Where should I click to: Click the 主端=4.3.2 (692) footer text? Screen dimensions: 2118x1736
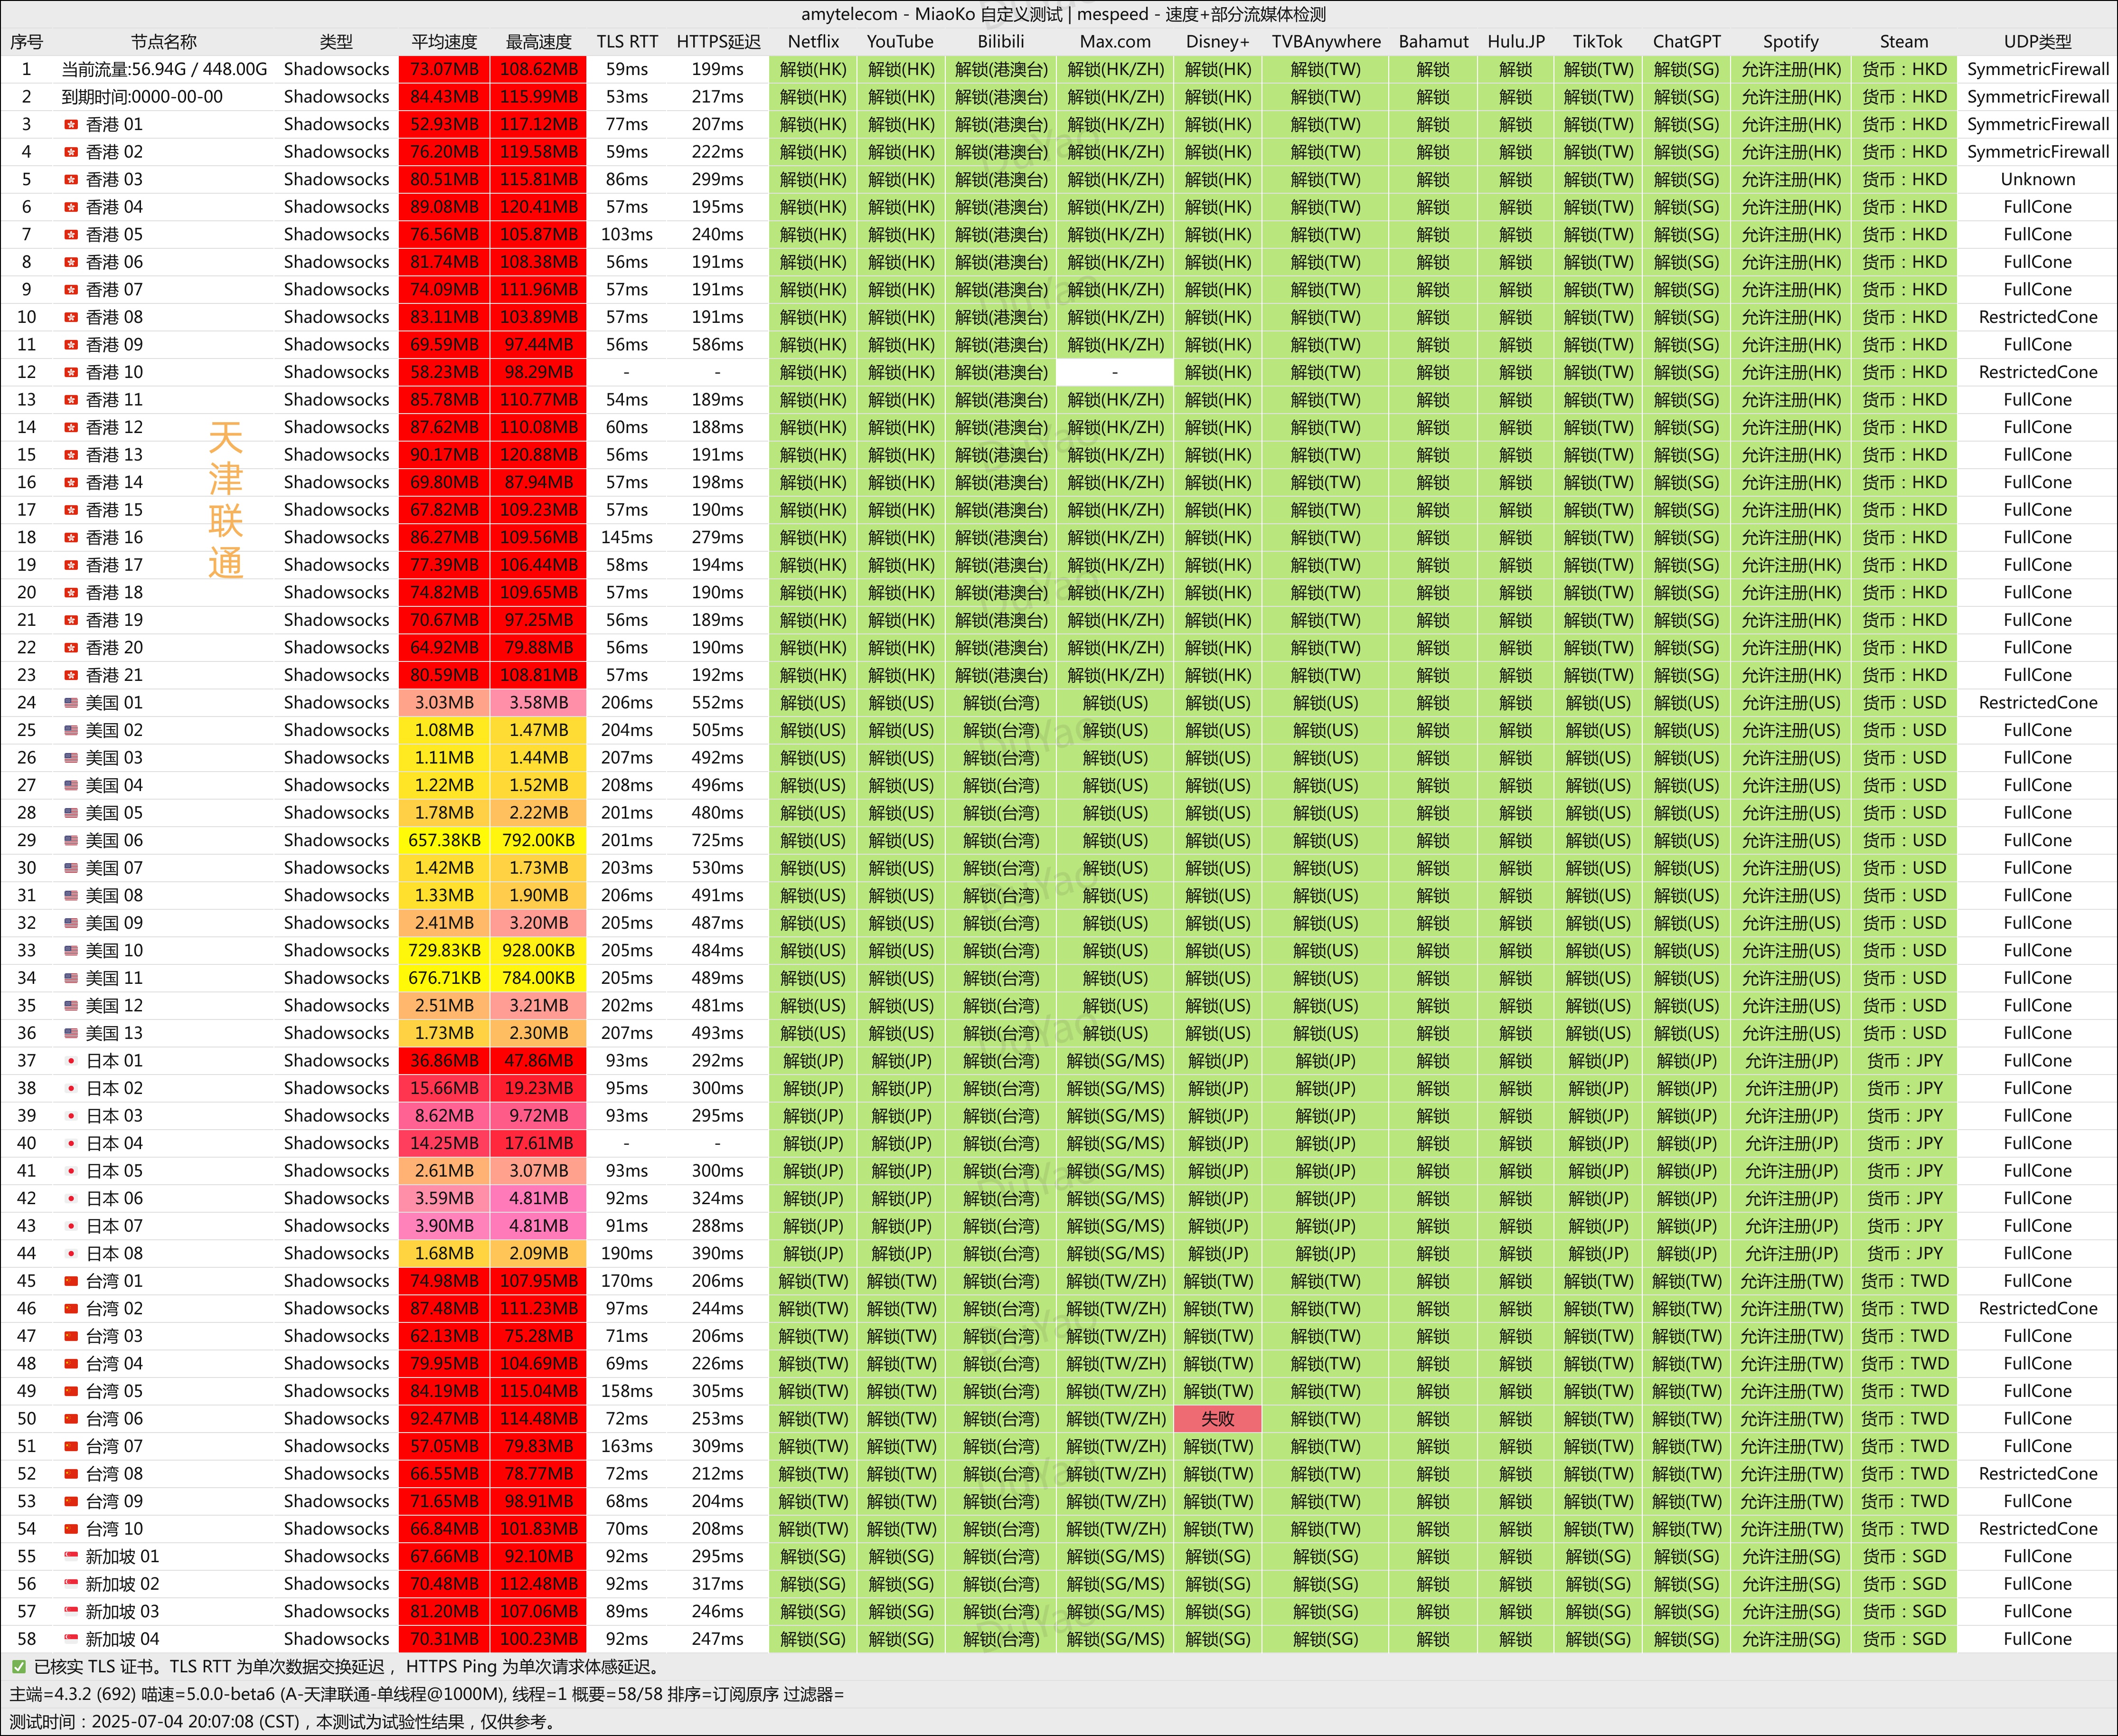pos(74,1694)
